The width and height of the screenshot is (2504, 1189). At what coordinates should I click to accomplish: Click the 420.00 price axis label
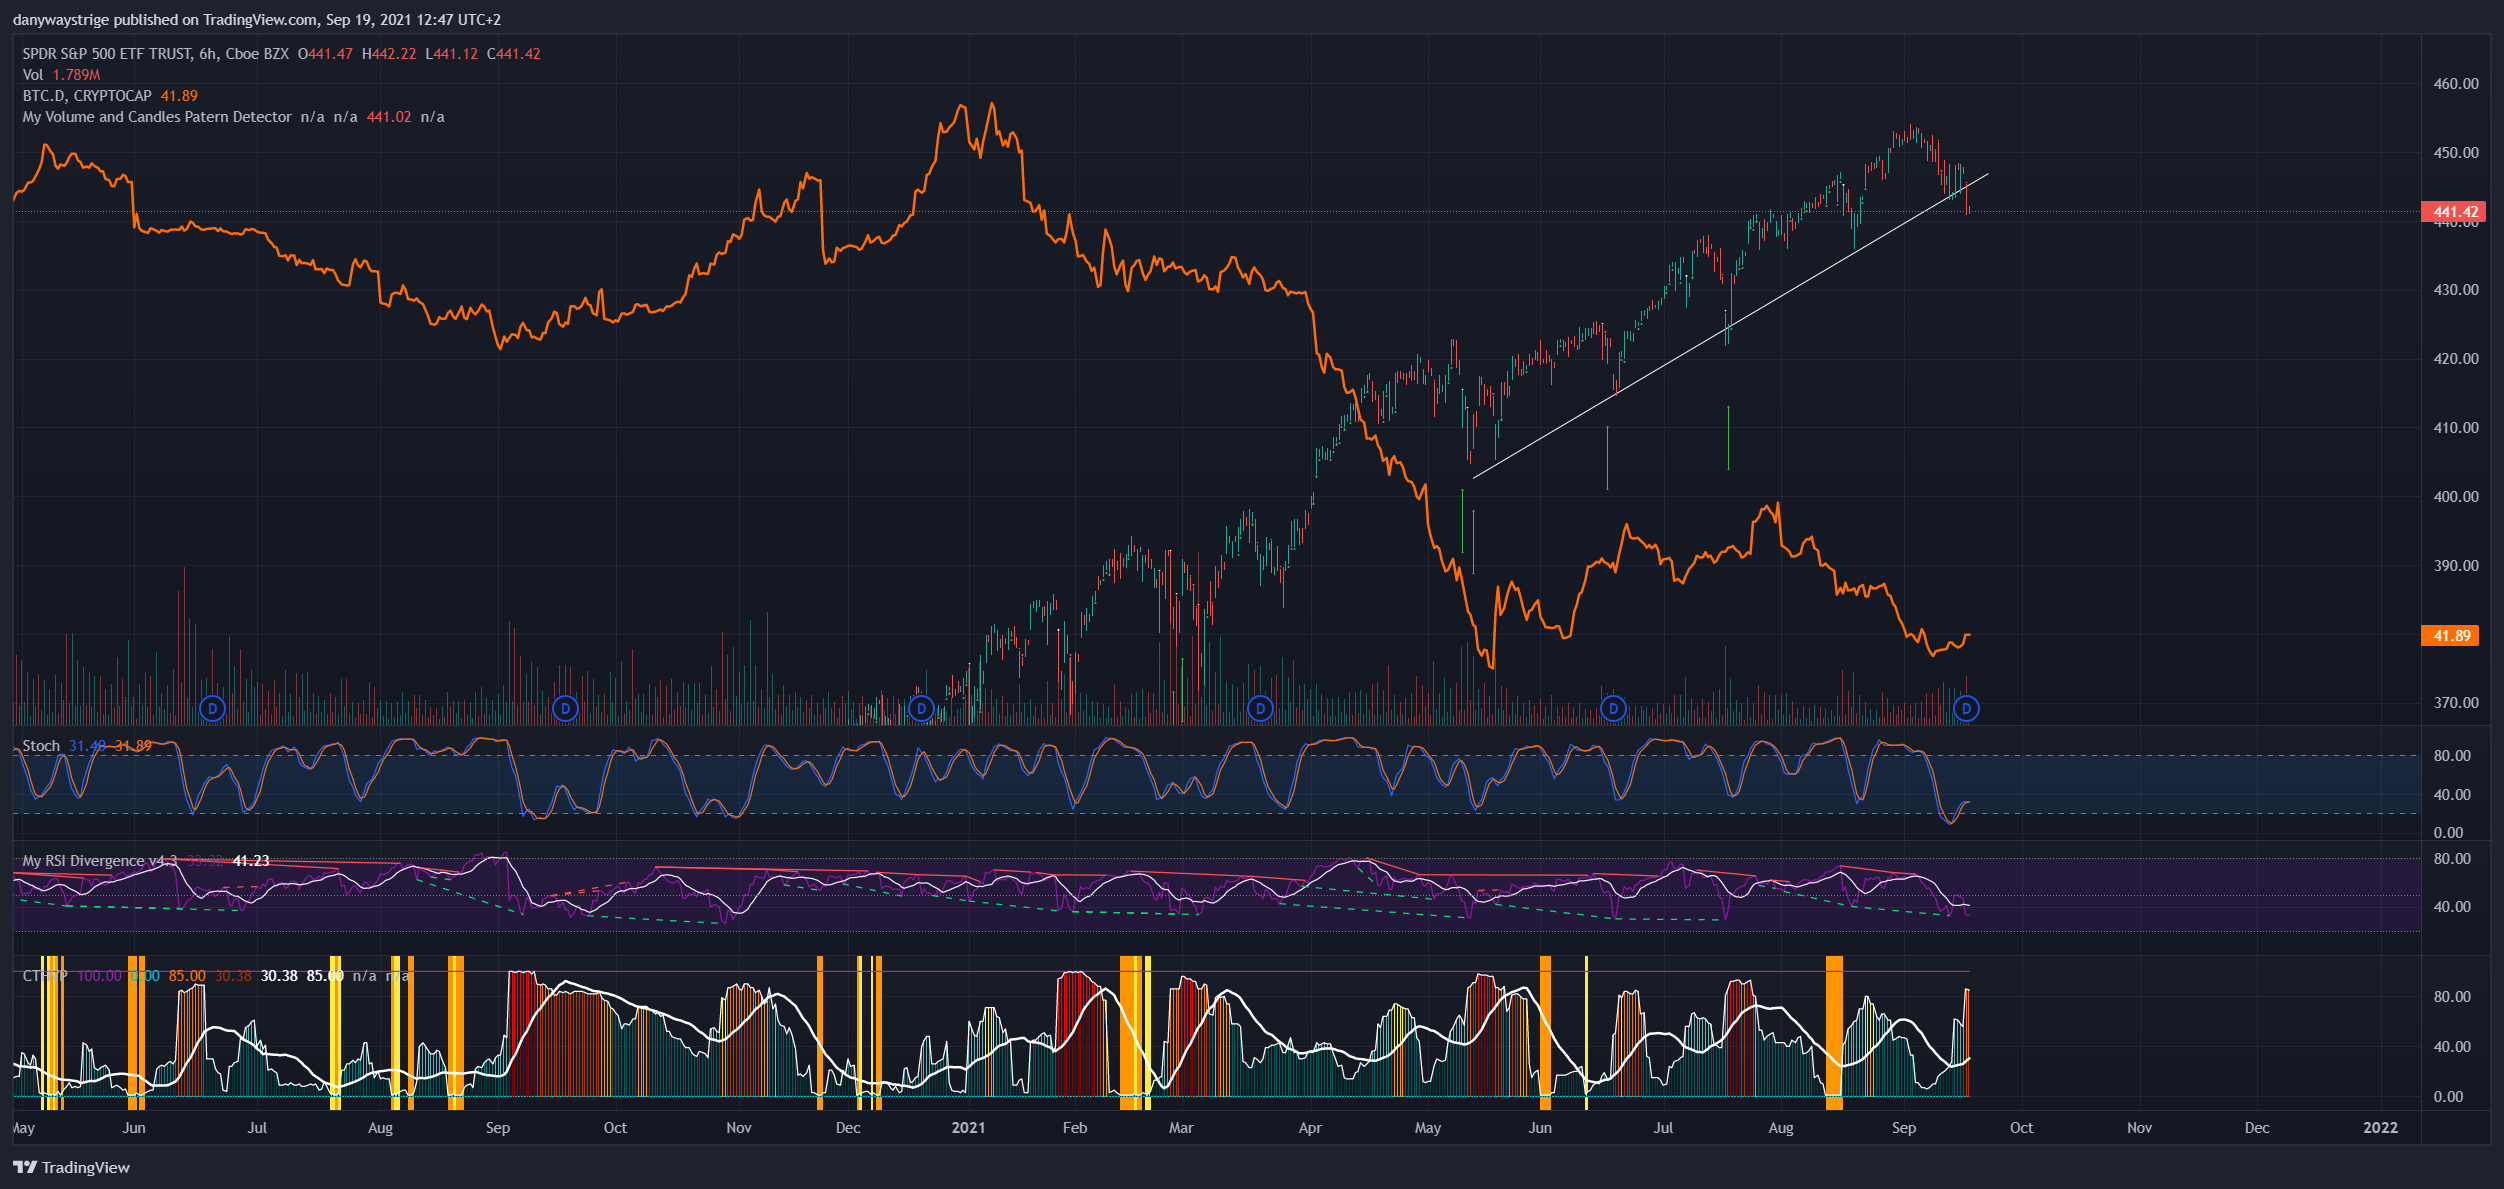(x=2456, y=359)
